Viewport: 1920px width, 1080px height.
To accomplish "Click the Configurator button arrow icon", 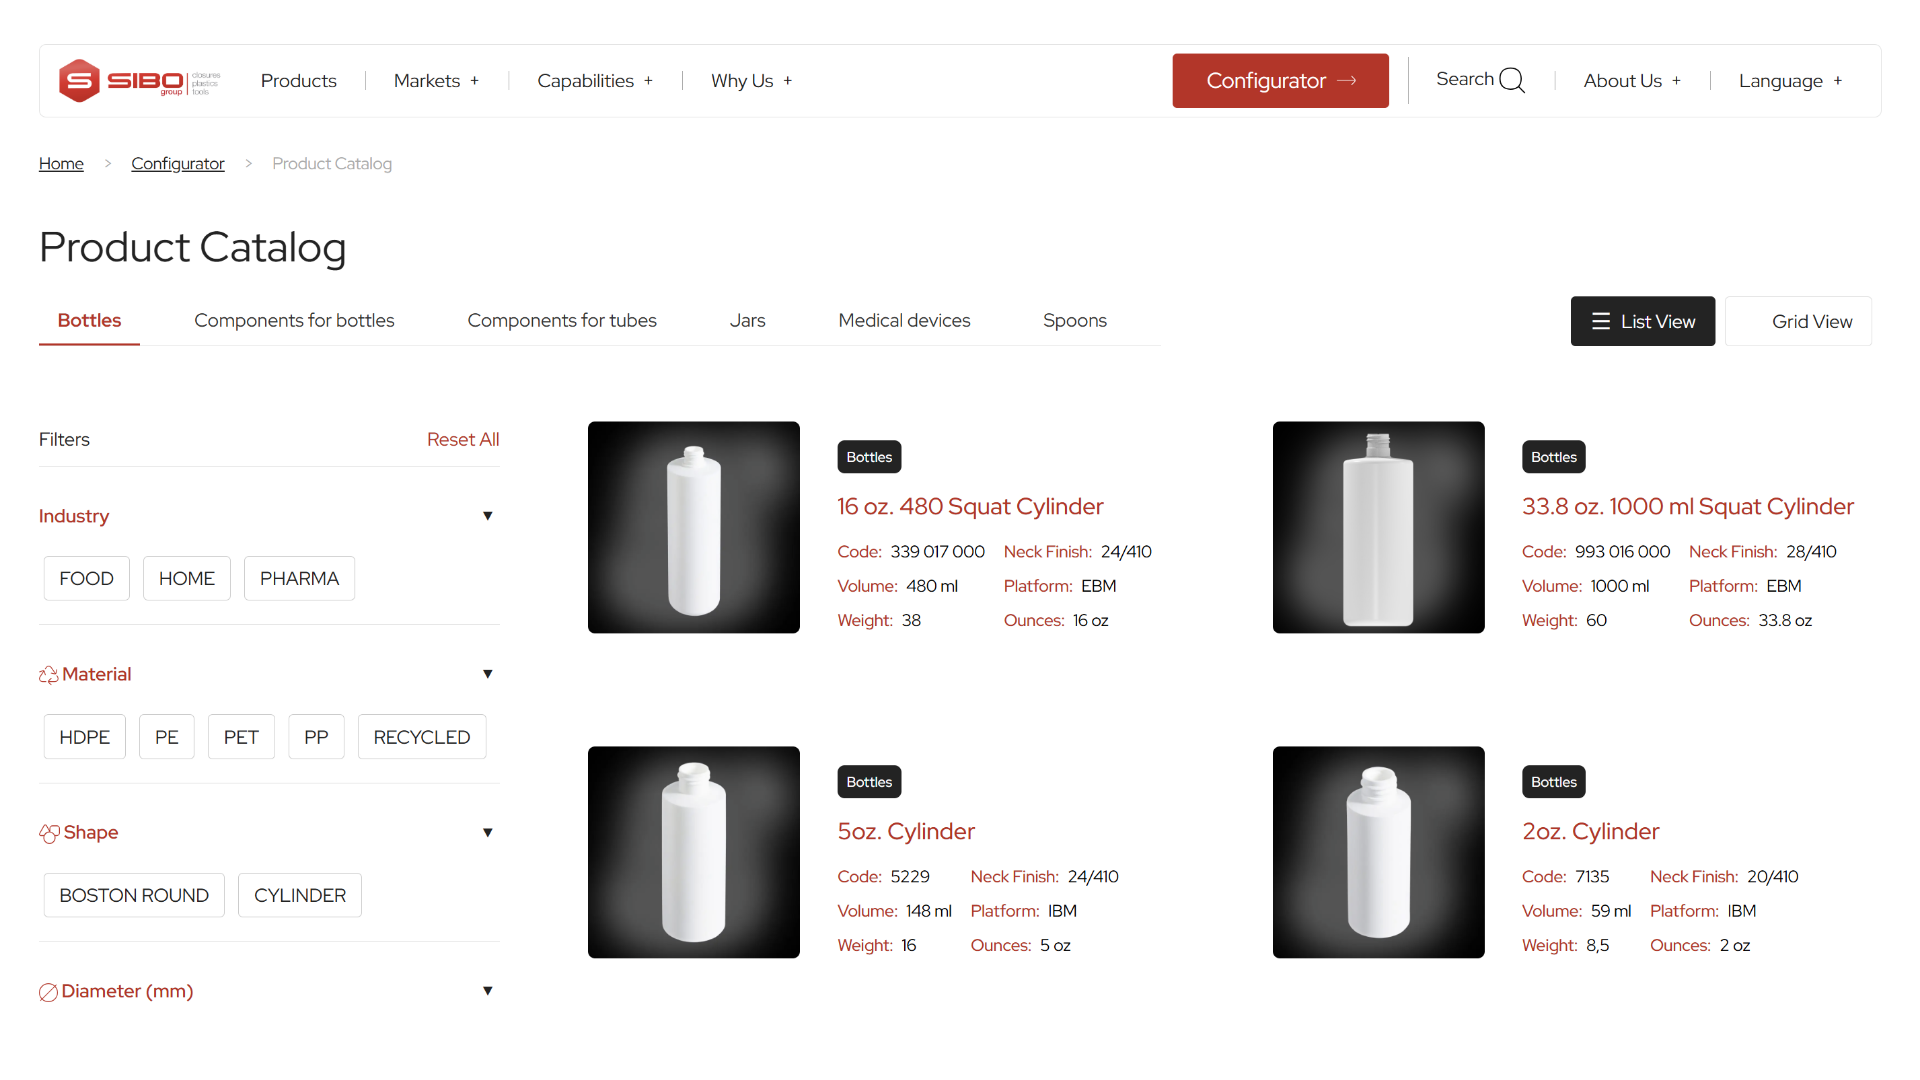I will pos(1347,81).
